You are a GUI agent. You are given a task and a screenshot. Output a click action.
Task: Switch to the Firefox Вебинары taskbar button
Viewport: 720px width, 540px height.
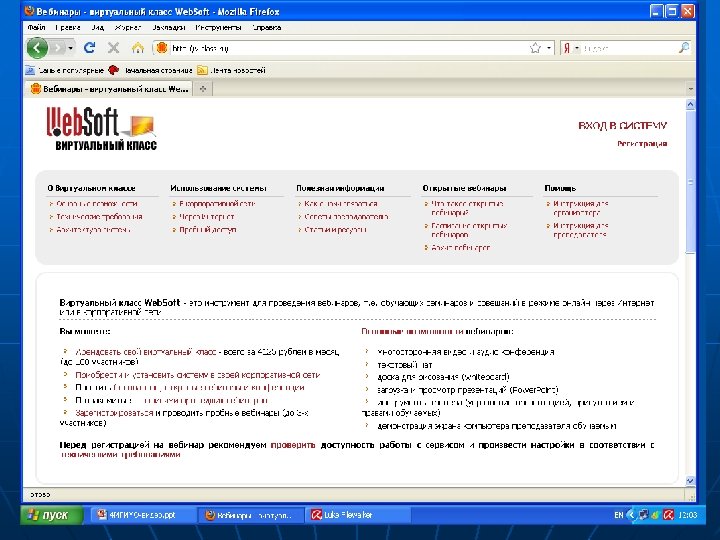click(251, 515)
